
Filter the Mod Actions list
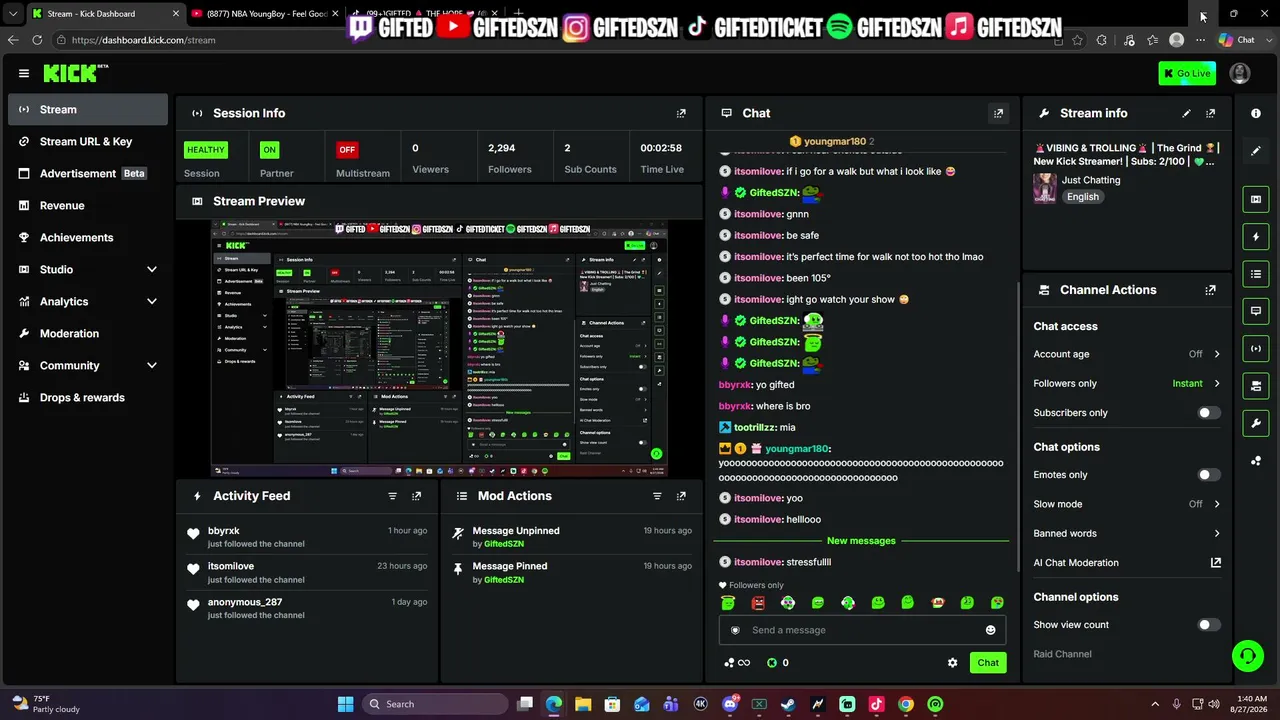657,496
